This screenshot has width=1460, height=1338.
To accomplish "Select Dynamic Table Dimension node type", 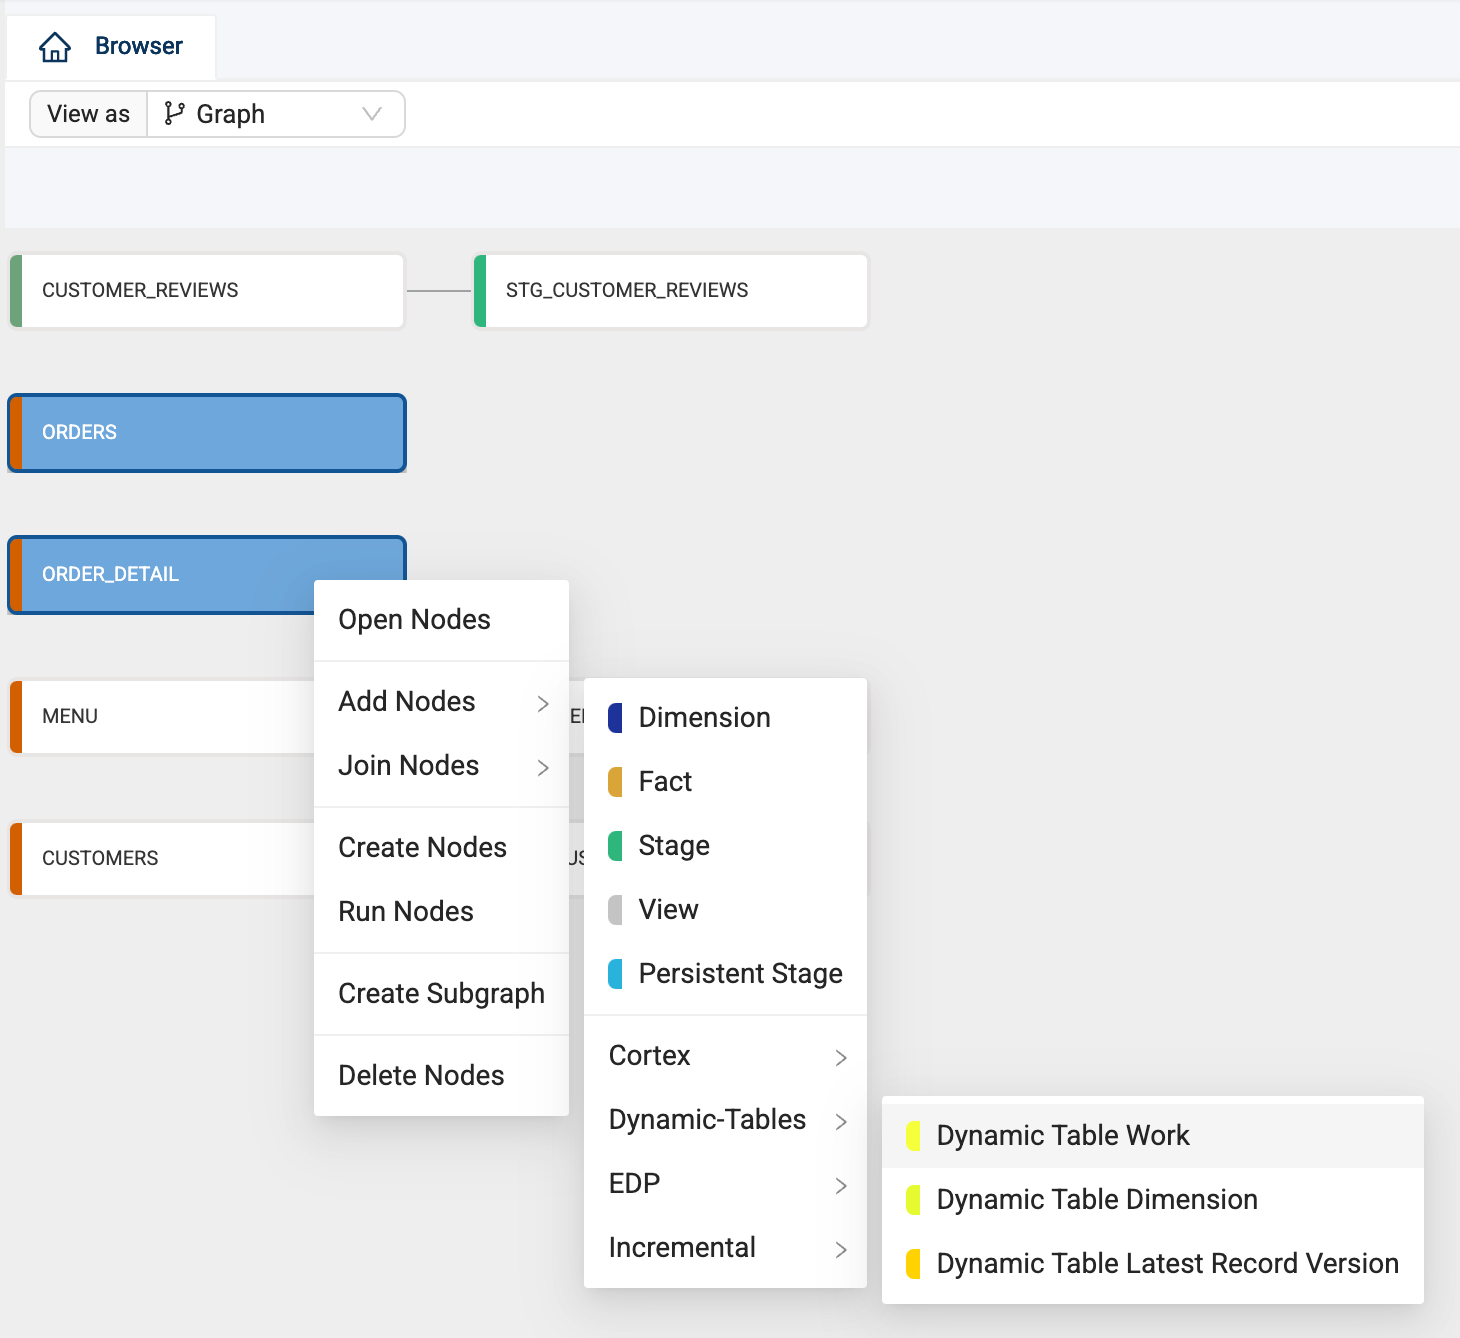I will point(1097,1200).
